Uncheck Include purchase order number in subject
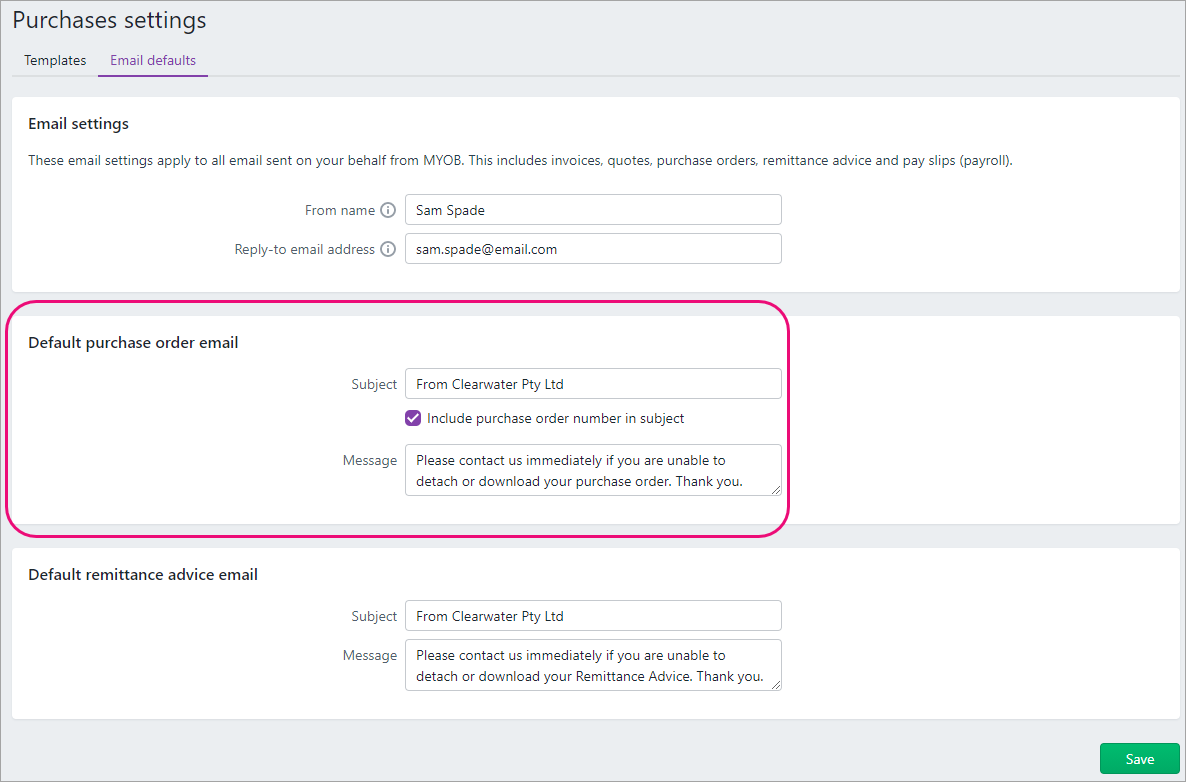Image resolution: width=1186 pixels, height=782 pixels. click(413, 418)
